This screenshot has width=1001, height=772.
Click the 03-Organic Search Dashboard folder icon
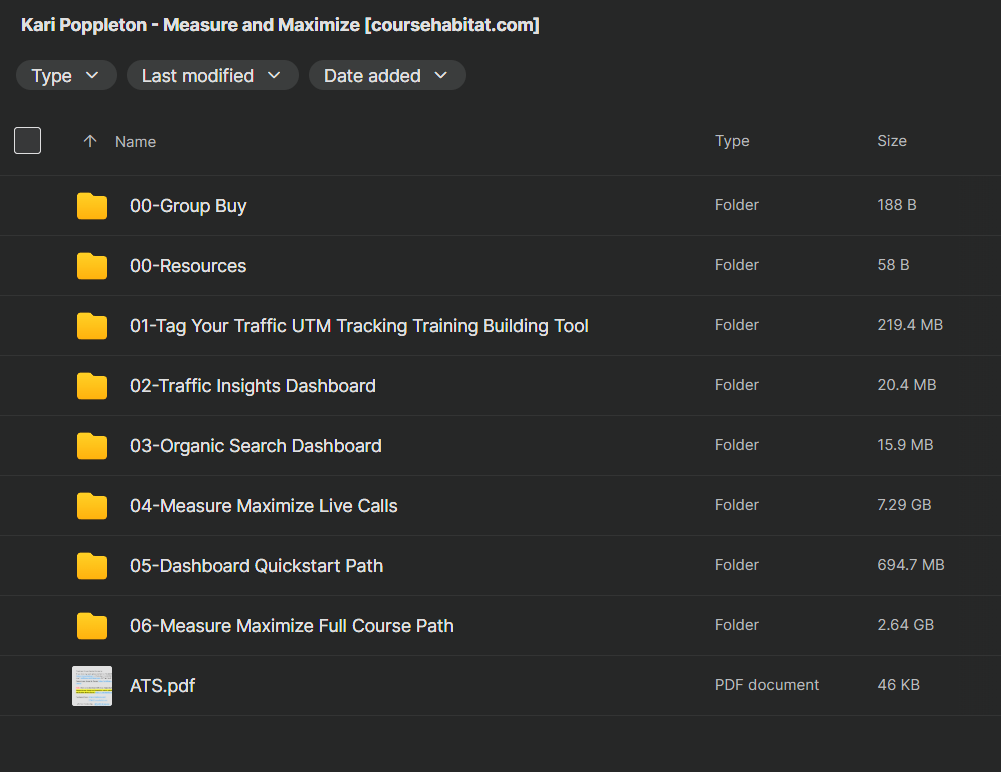(x=92, y=446)
